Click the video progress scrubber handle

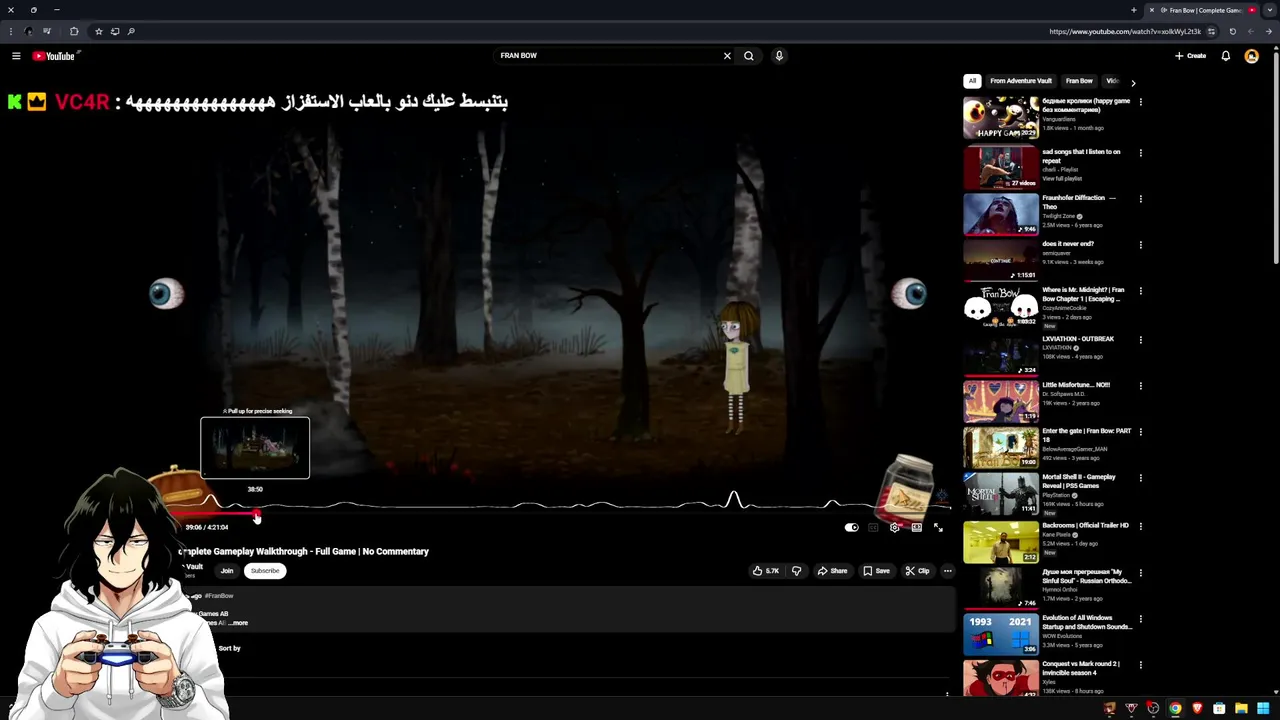click(x=257, y=516)
